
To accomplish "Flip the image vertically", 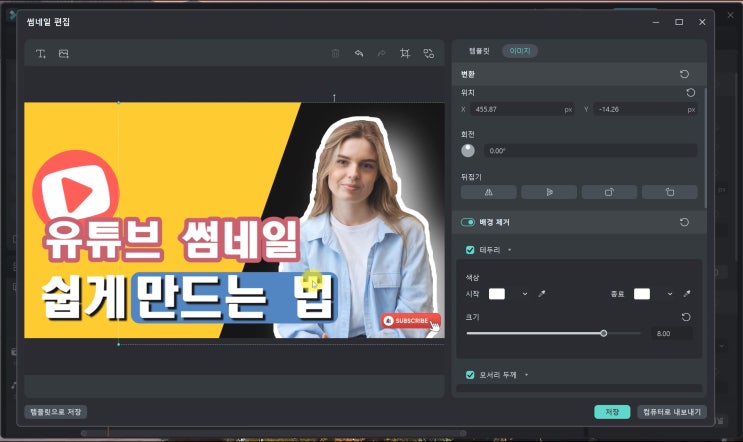I will (x=549, y=192).
